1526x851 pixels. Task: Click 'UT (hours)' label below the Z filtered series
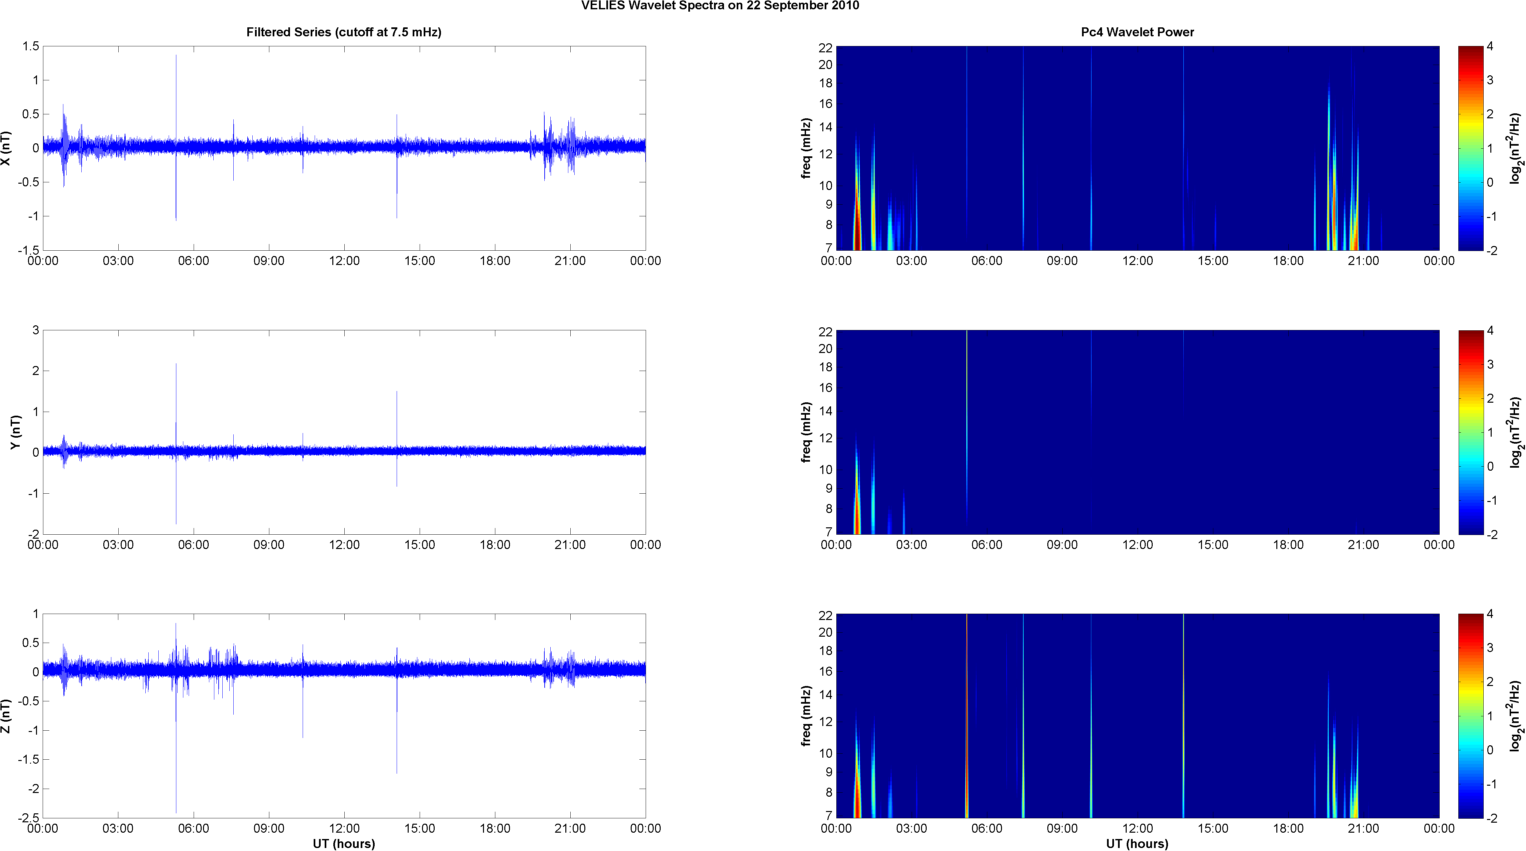pyautogui.click(x=344, y=843)
